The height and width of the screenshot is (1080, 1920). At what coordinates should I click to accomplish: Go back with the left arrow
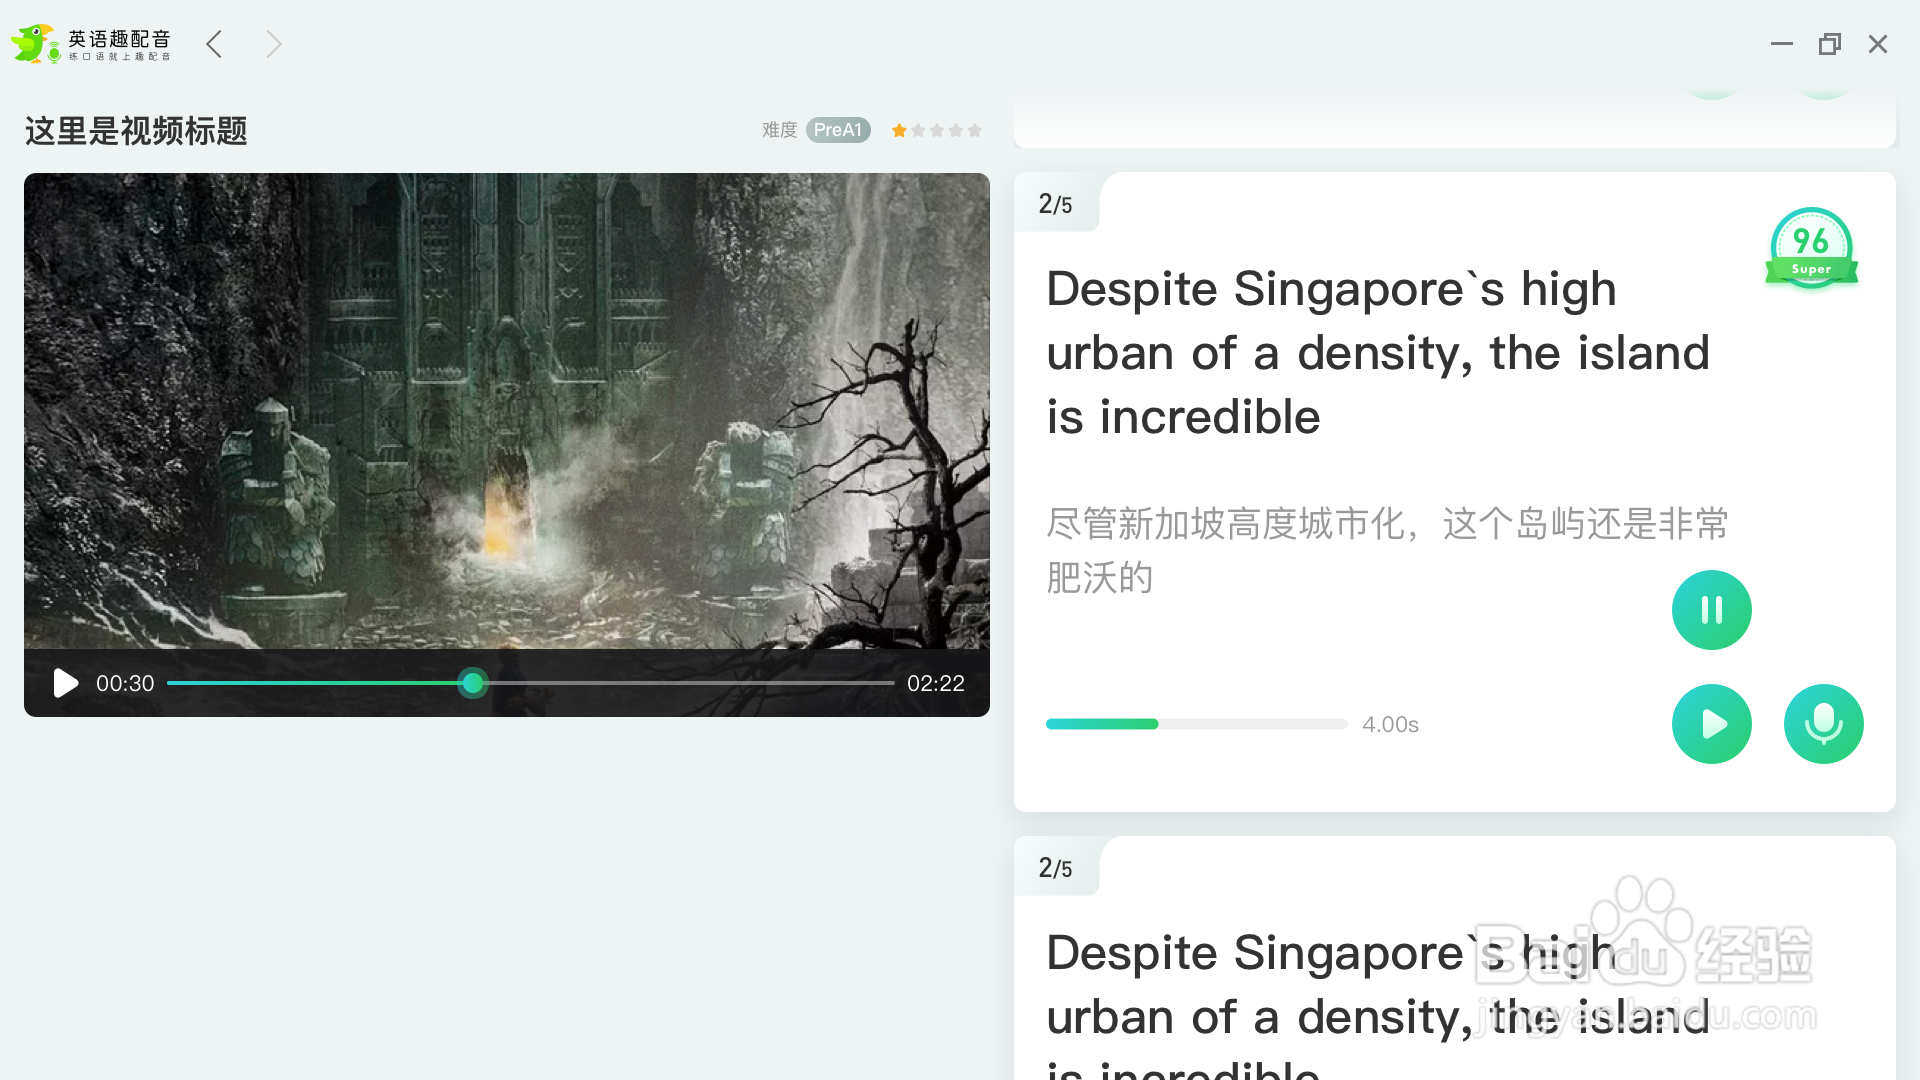(x=213, y=44)
